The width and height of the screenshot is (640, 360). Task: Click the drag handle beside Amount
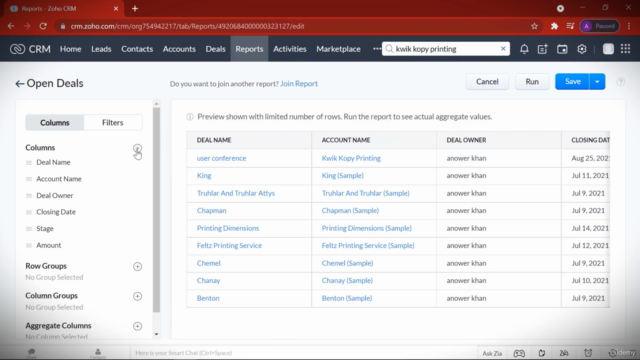pos(29,245)
